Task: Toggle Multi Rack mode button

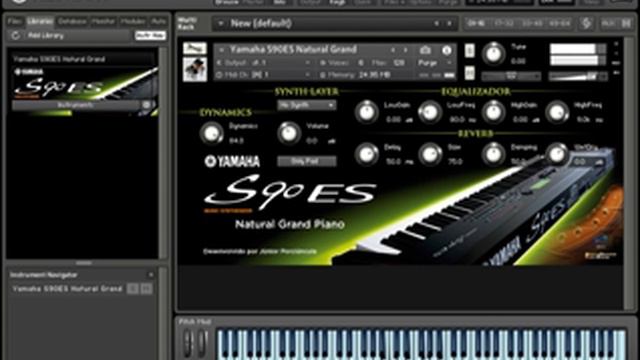Action: coord(187,23)
